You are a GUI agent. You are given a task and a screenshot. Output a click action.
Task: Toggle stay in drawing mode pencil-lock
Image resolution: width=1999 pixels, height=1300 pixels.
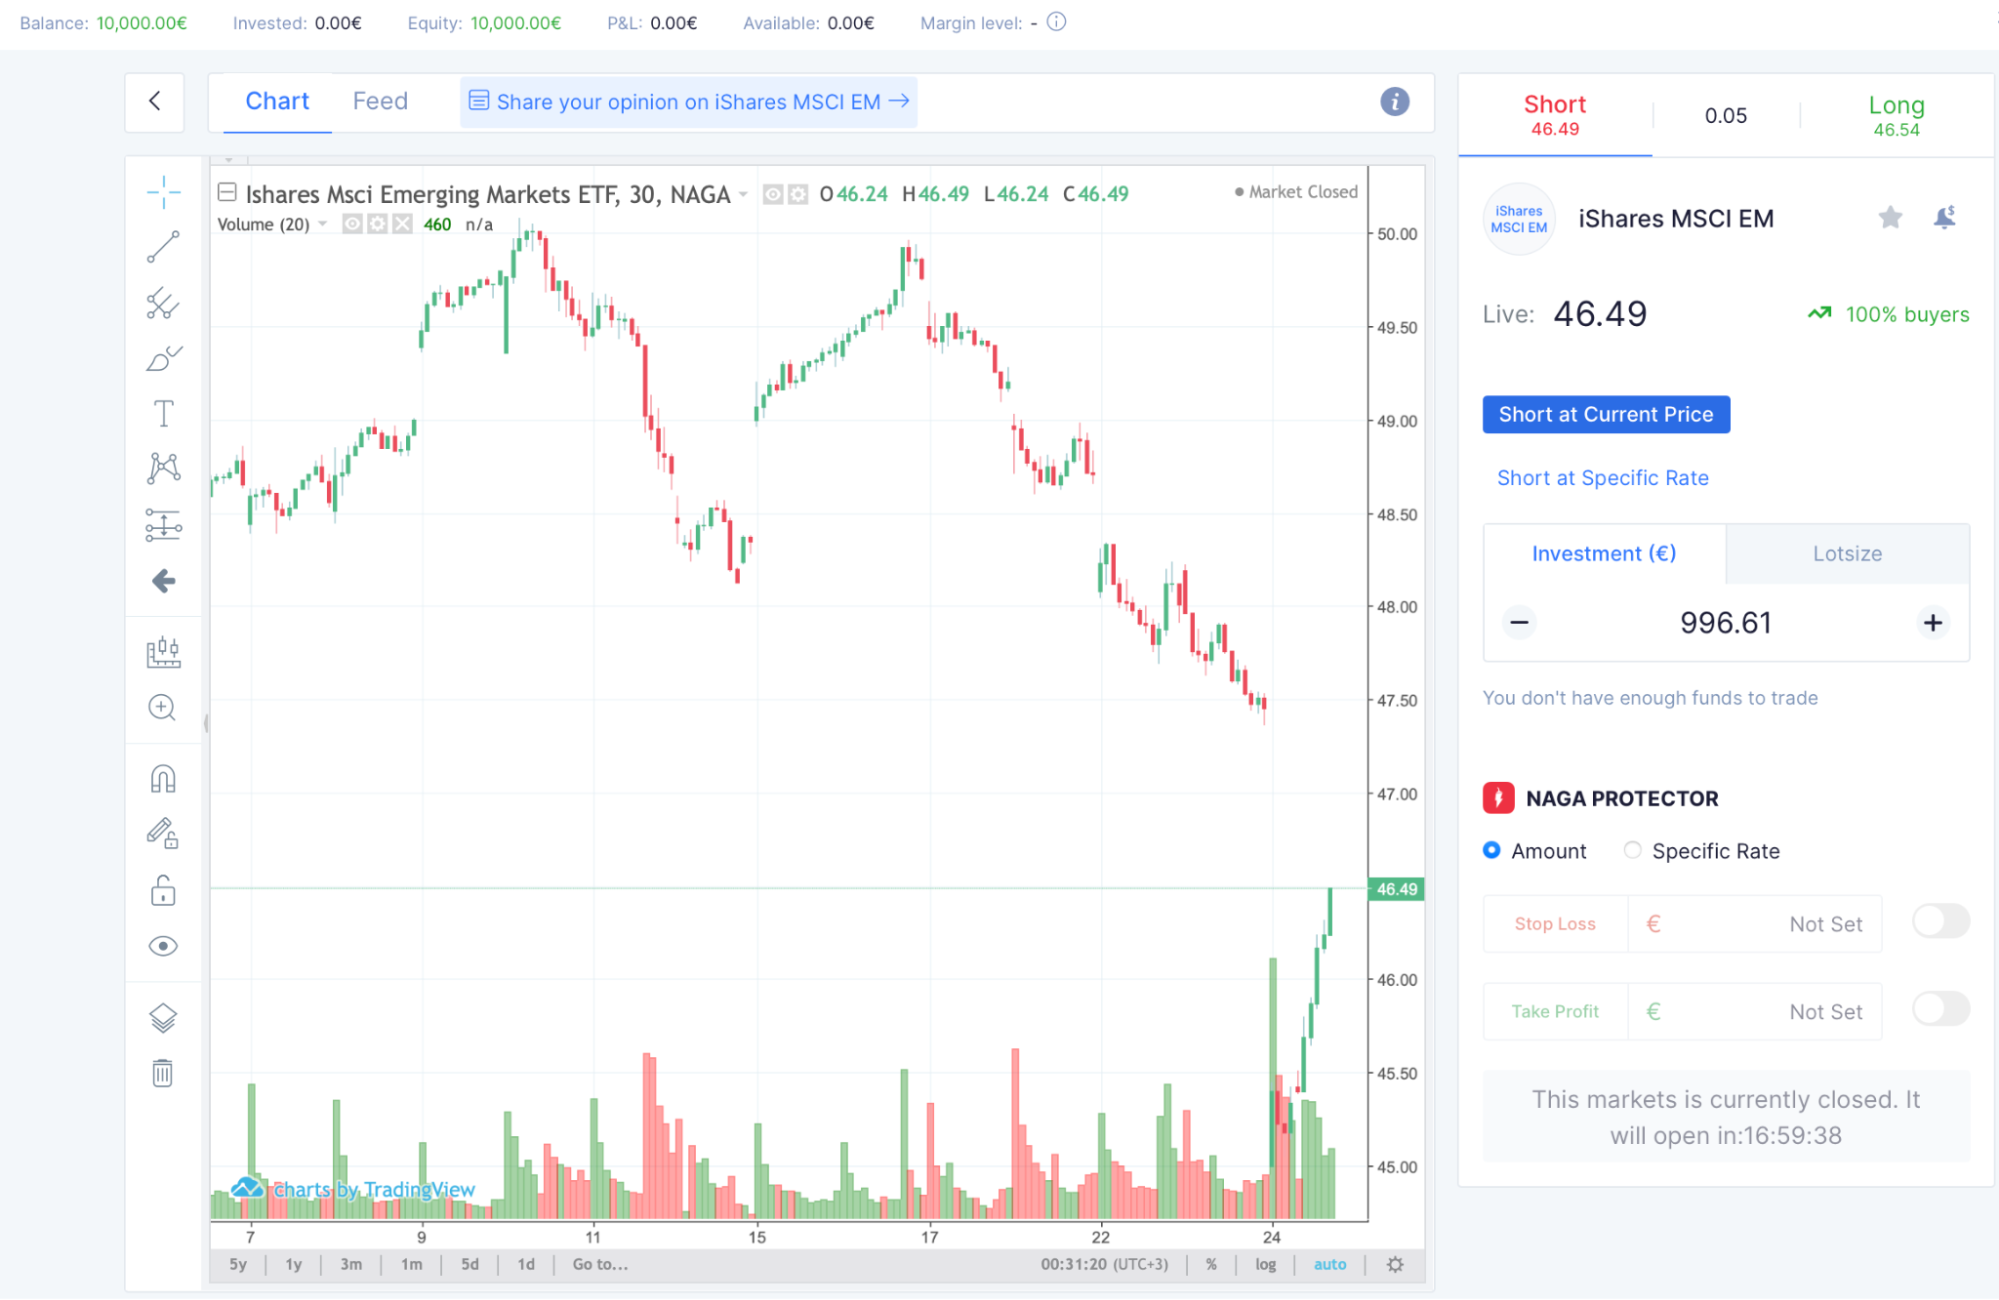point(163,833)
